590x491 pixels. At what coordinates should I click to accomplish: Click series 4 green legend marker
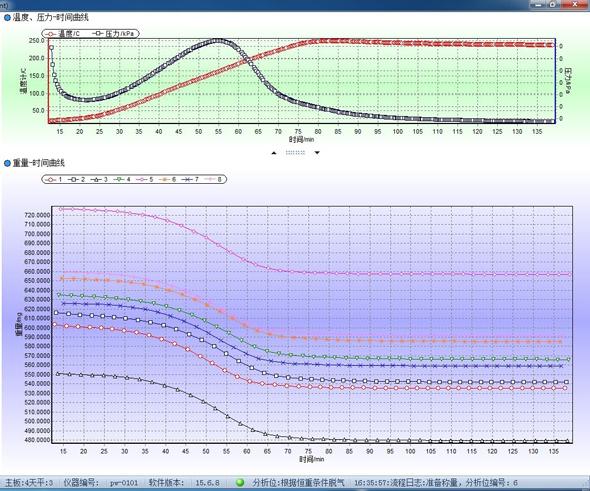pyautogui.click(x=119, y=179)
